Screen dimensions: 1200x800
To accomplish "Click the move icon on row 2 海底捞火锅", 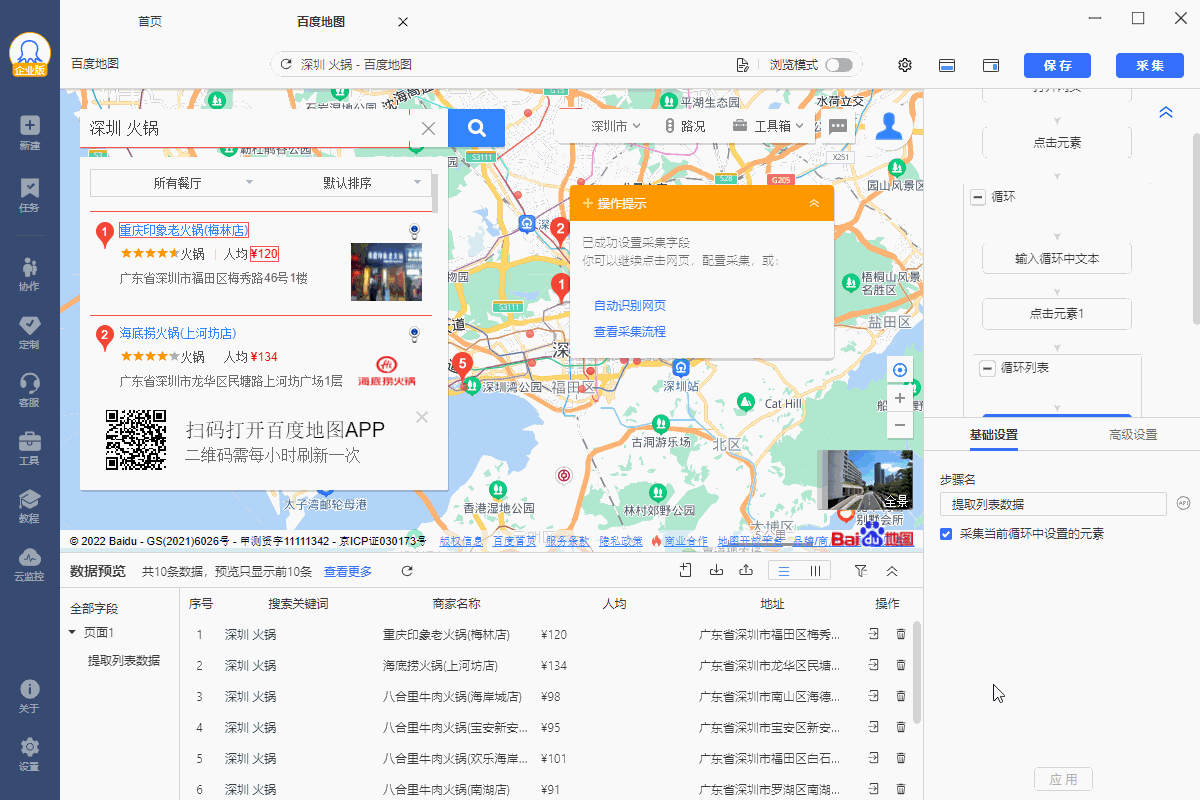I will tap(873, 665).
